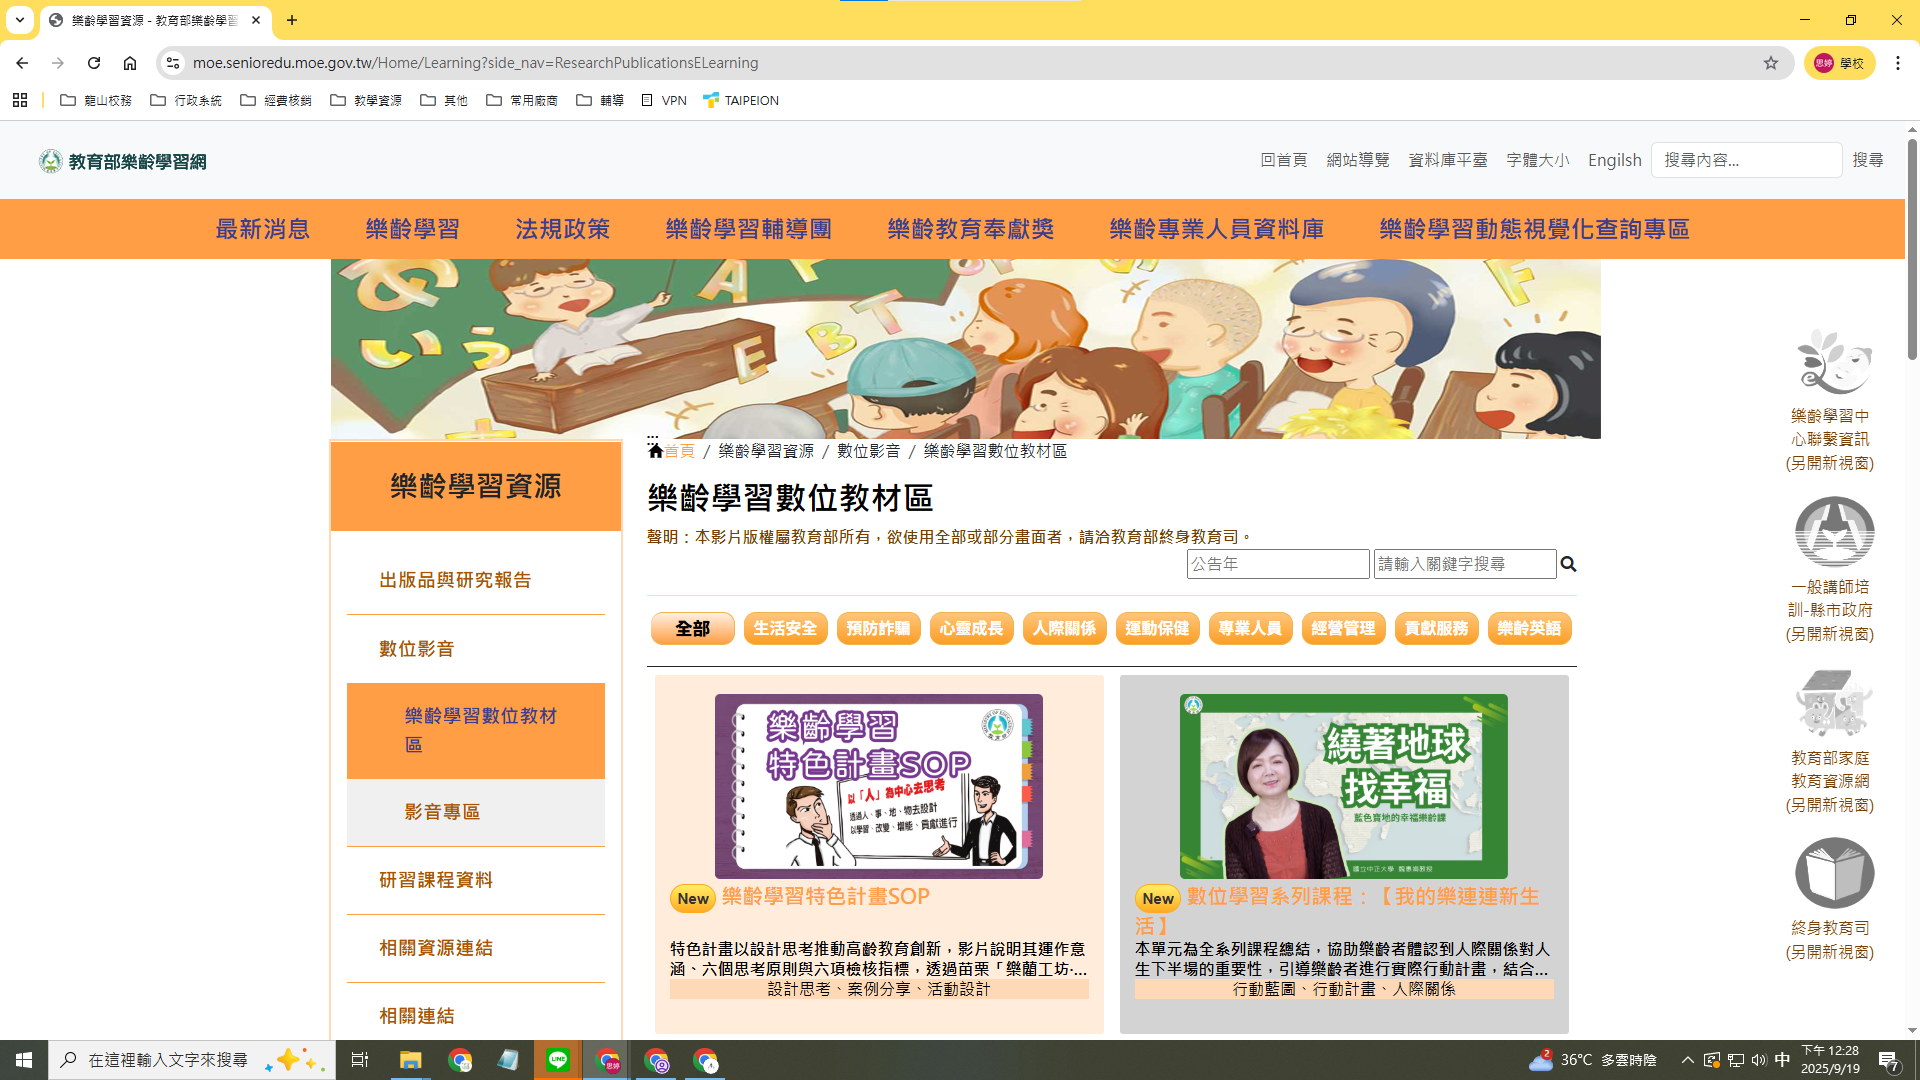Click the home icon in the breadcrumb
Image resolution: width=1920 pixels, height=1080 pixels.
point(655,450)
